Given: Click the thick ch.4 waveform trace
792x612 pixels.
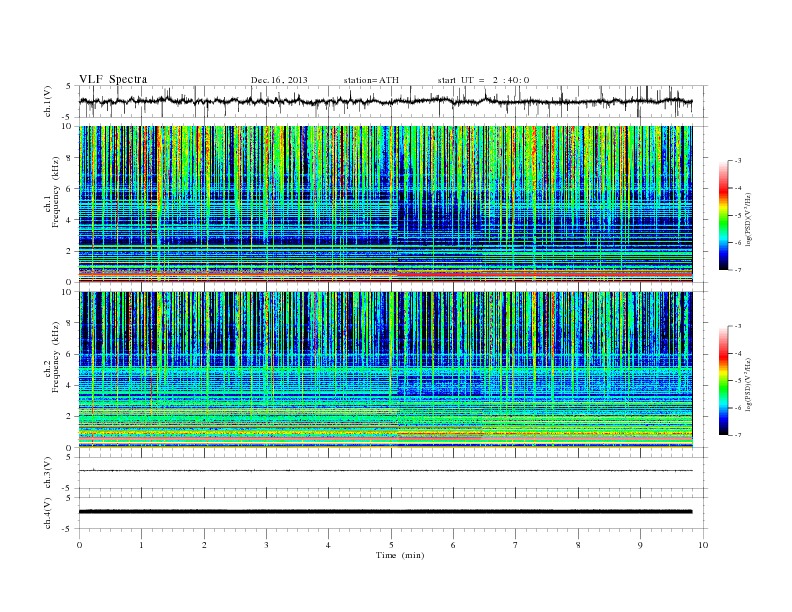Looking at the screenshot, I should pyautogui.click(x=385, y=512).
